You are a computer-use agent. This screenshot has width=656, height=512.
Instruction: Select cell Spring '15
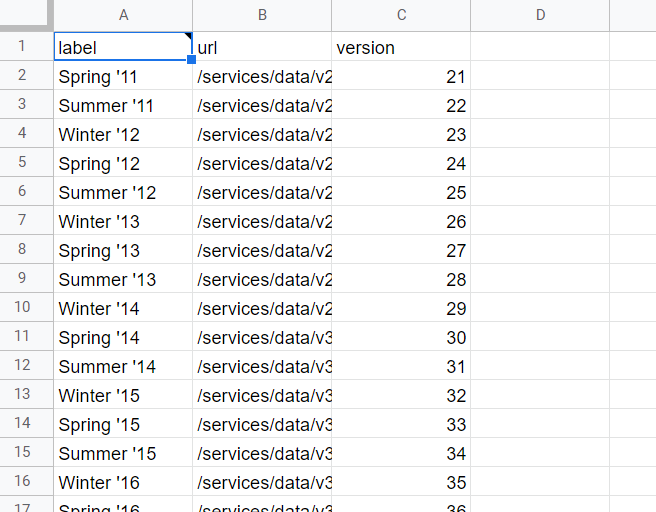click(x=123, y=423)
